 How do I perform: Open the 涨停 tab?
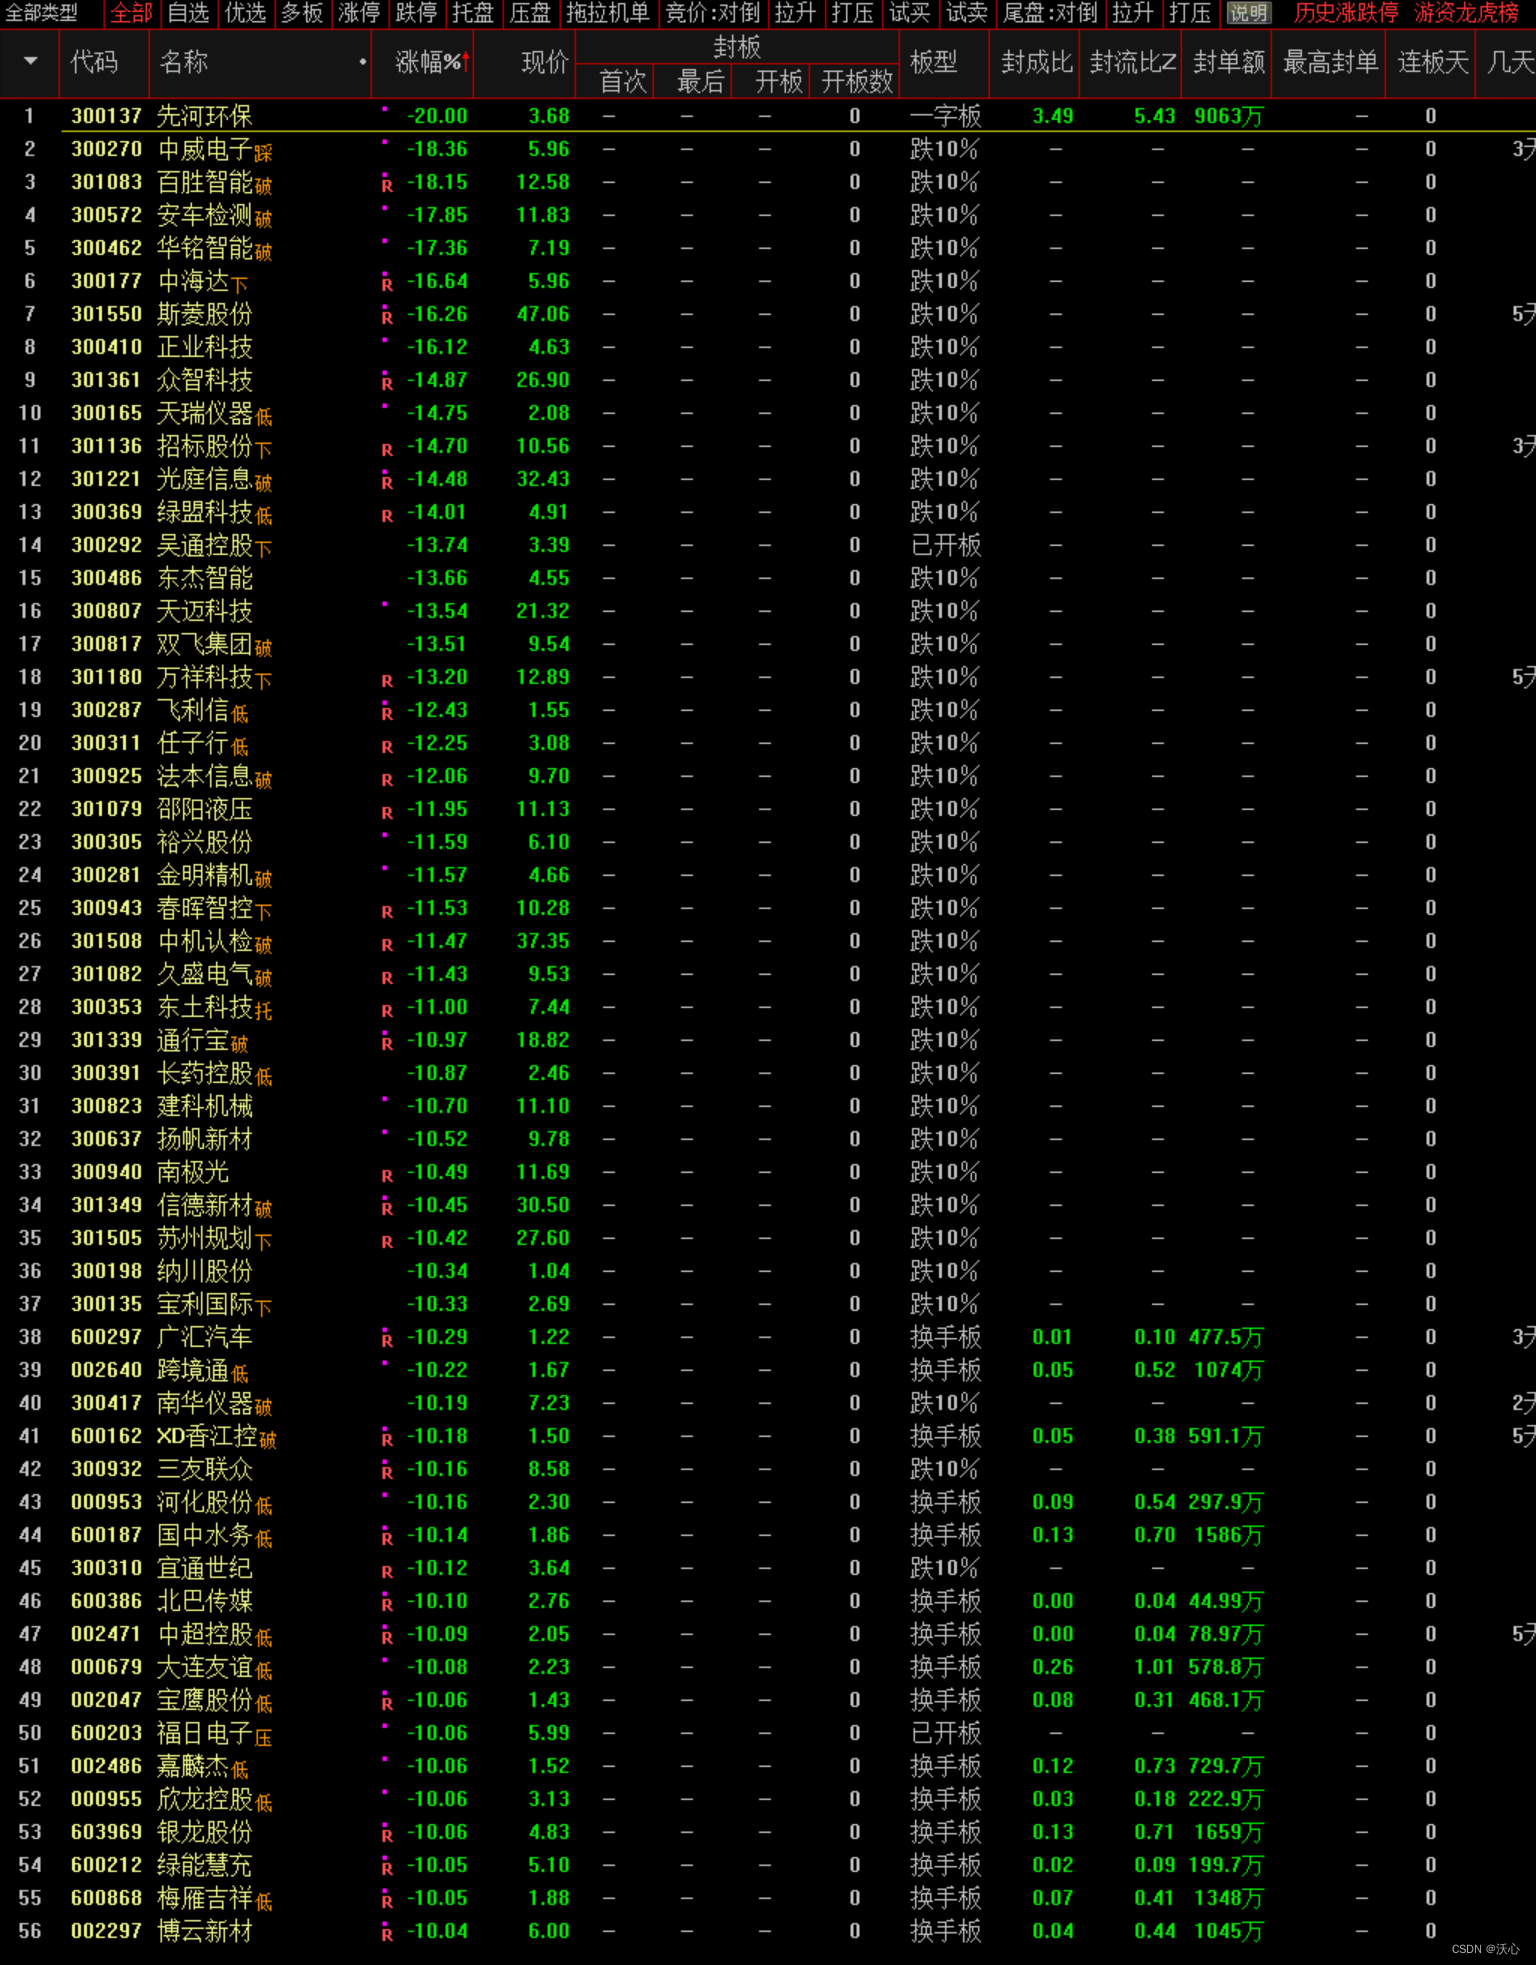[359, 13]
